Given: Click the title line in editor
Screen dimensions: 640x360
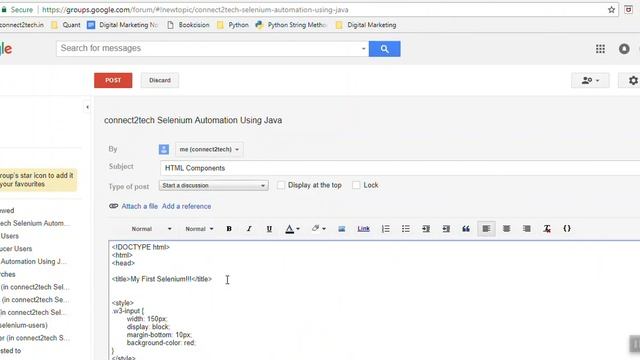Looking at the screenshot, I should point(162,279).
